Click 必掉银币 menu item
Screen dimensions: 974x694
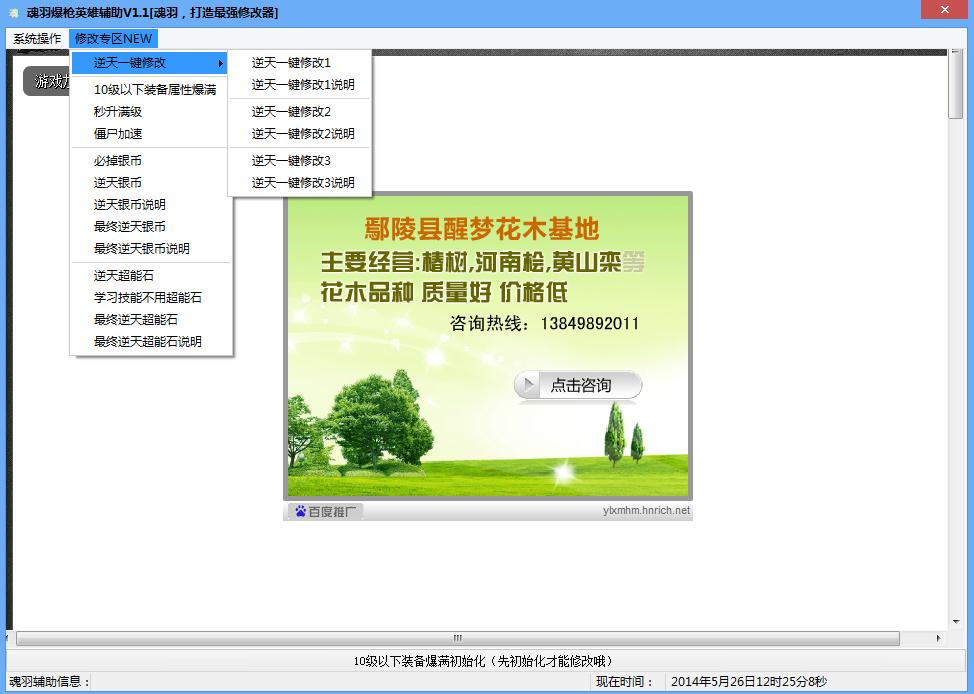[x=118, y=161]
